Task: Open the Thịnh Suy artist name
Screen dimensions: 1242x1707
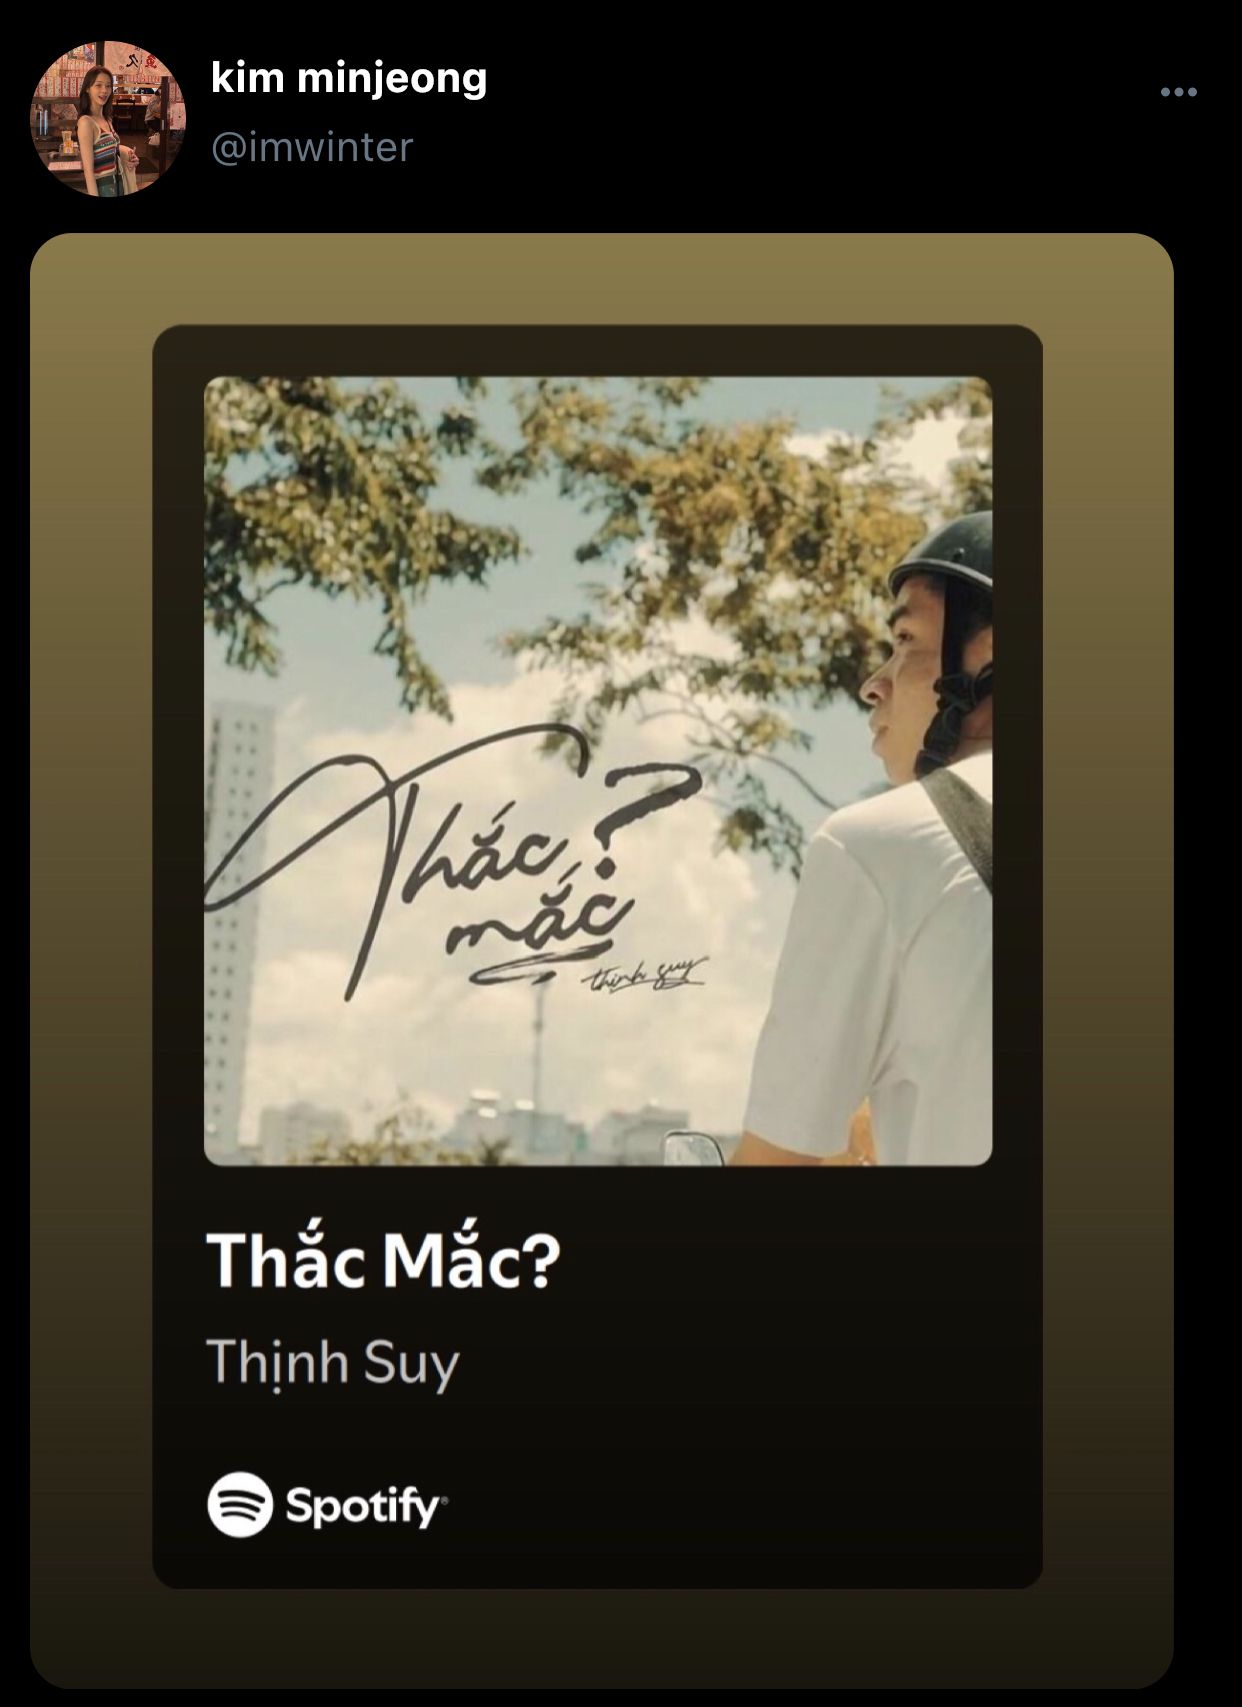Action: click(333, 1362)
